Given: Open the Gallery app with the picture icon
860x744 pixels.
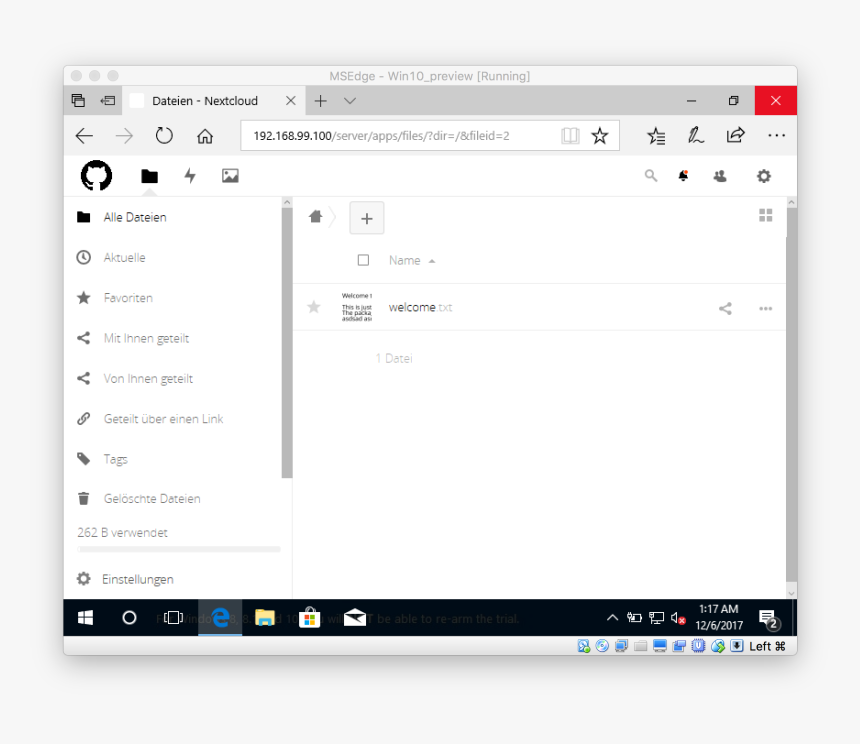Looking at the screenshot, I should tap(230, 176).
